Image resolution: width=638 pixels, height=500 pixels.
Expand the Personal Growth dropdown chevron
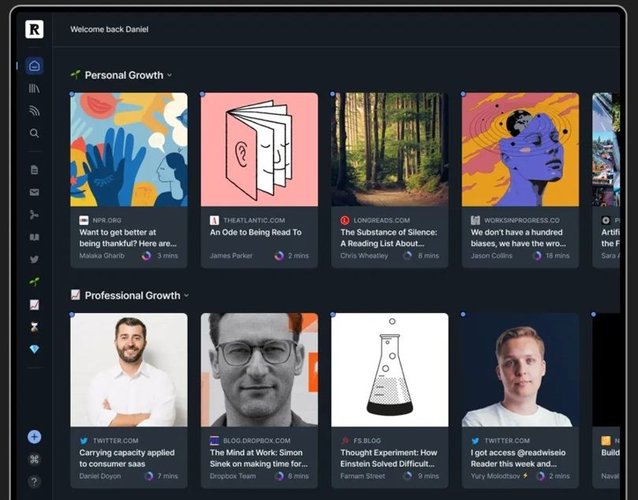point(170,75)
